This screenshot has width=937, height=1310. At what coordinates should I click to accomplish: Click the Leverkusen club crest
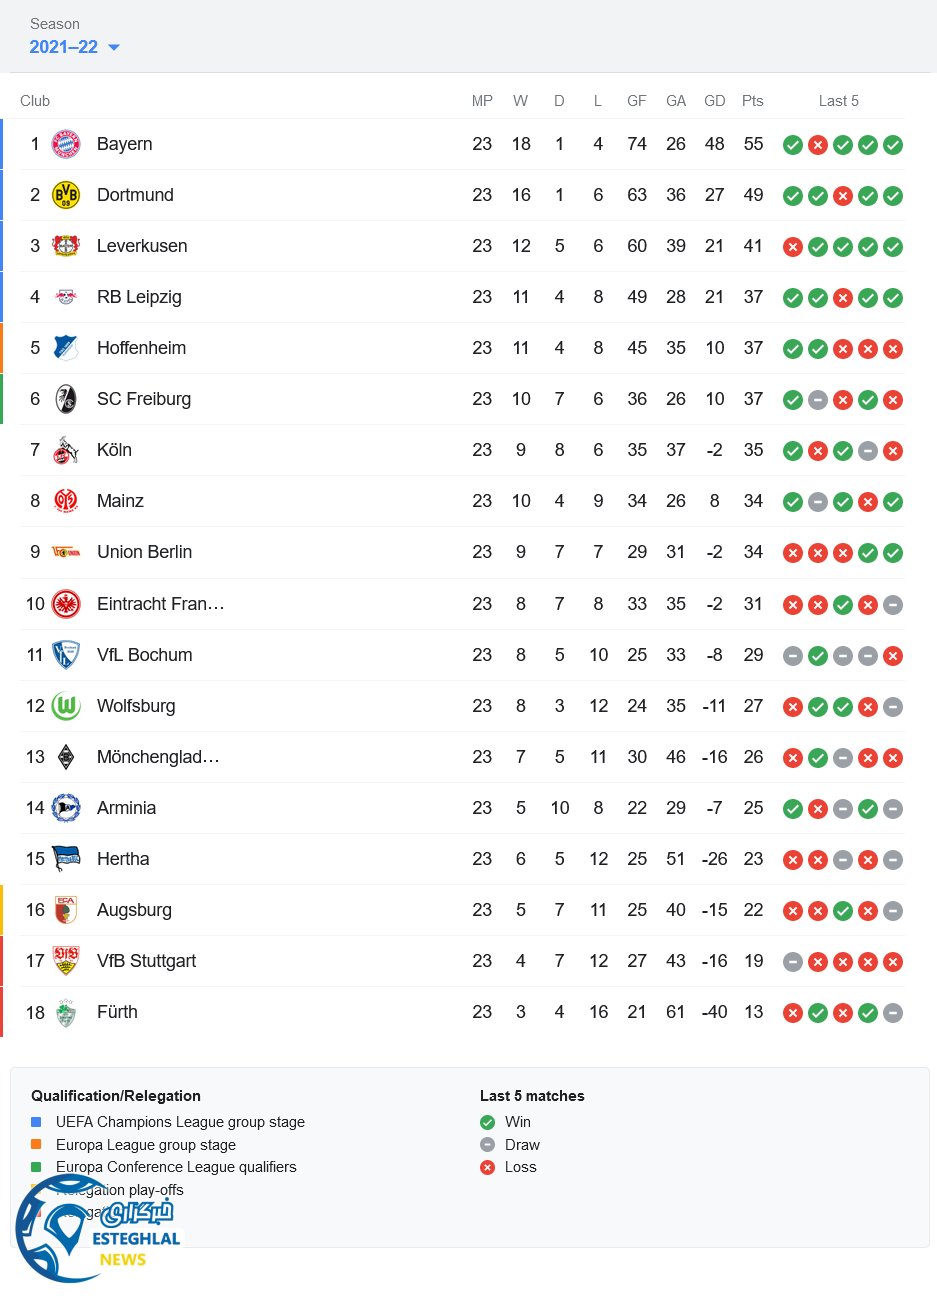pyautogui.click(x=66, y=246)
